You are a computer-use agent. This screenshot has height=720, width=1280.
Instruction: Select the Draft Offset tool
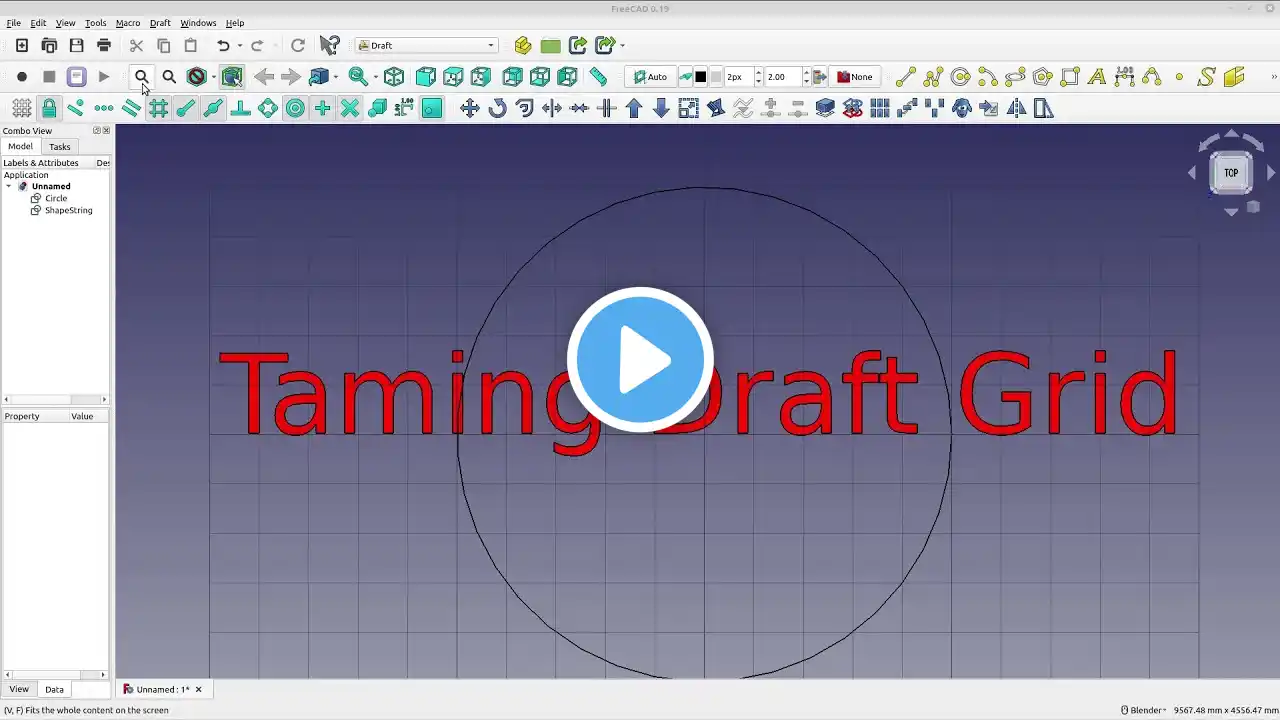tap(524, 108)
